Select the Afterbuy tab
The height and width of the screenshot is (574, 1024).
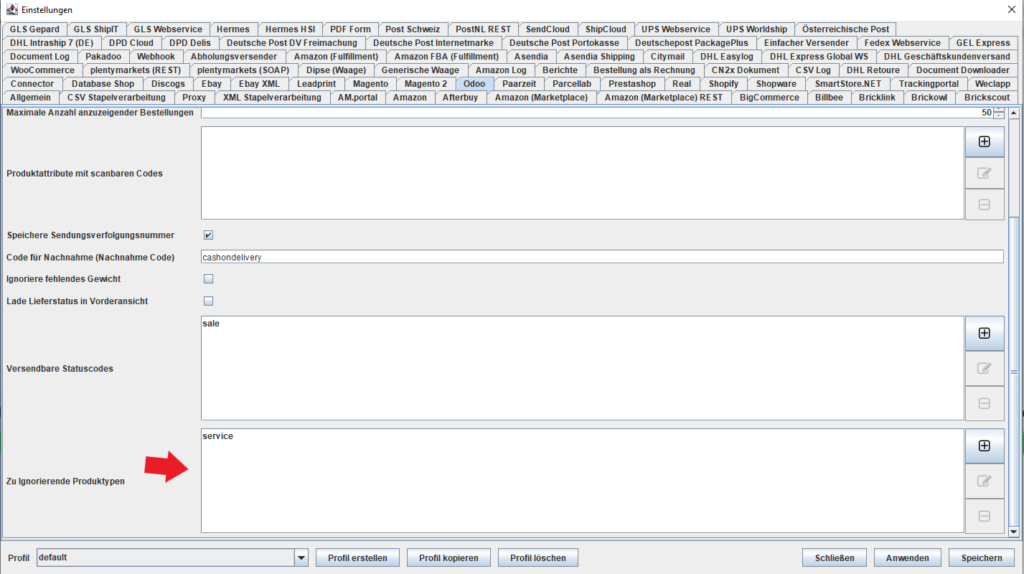(460, 97)
